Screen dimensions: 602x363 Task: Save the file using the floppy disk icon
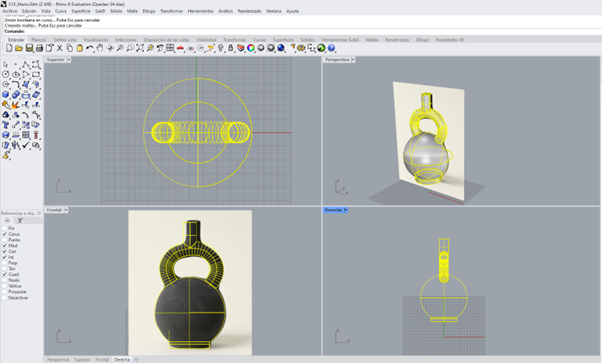pos(29,48)
